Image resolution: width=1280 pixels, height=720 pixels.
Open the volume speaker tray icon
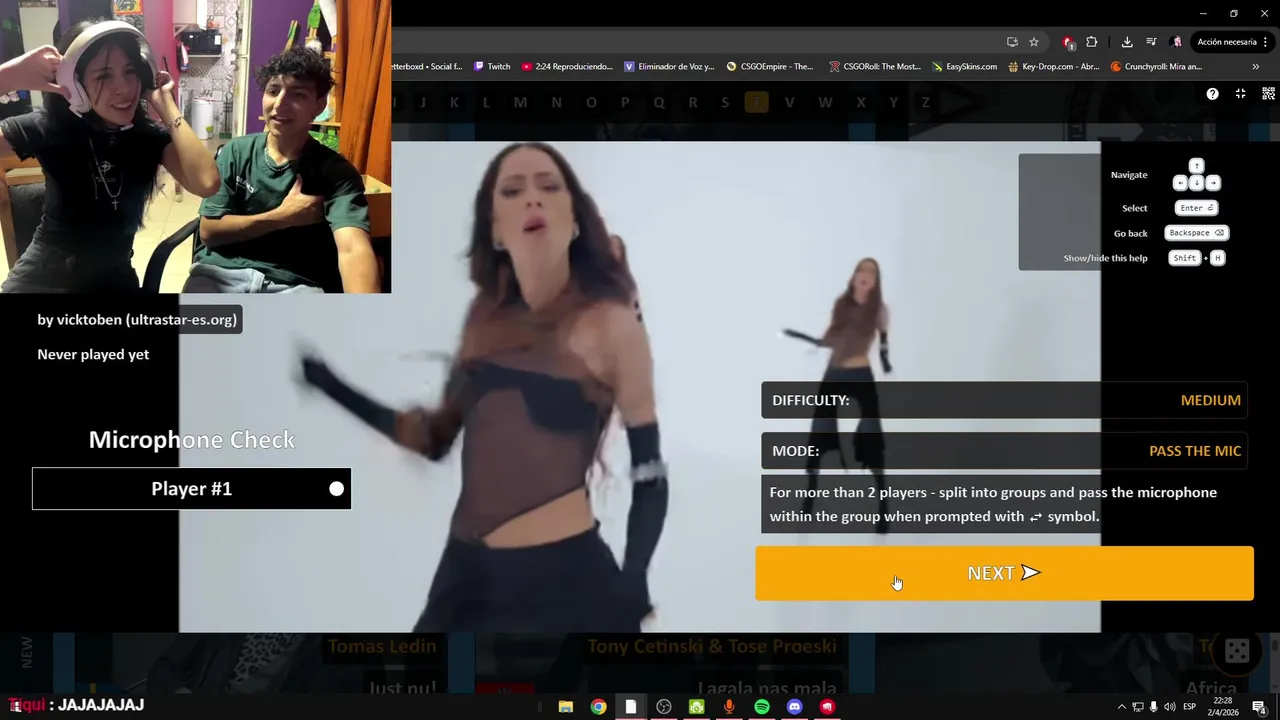point(1169,707)
